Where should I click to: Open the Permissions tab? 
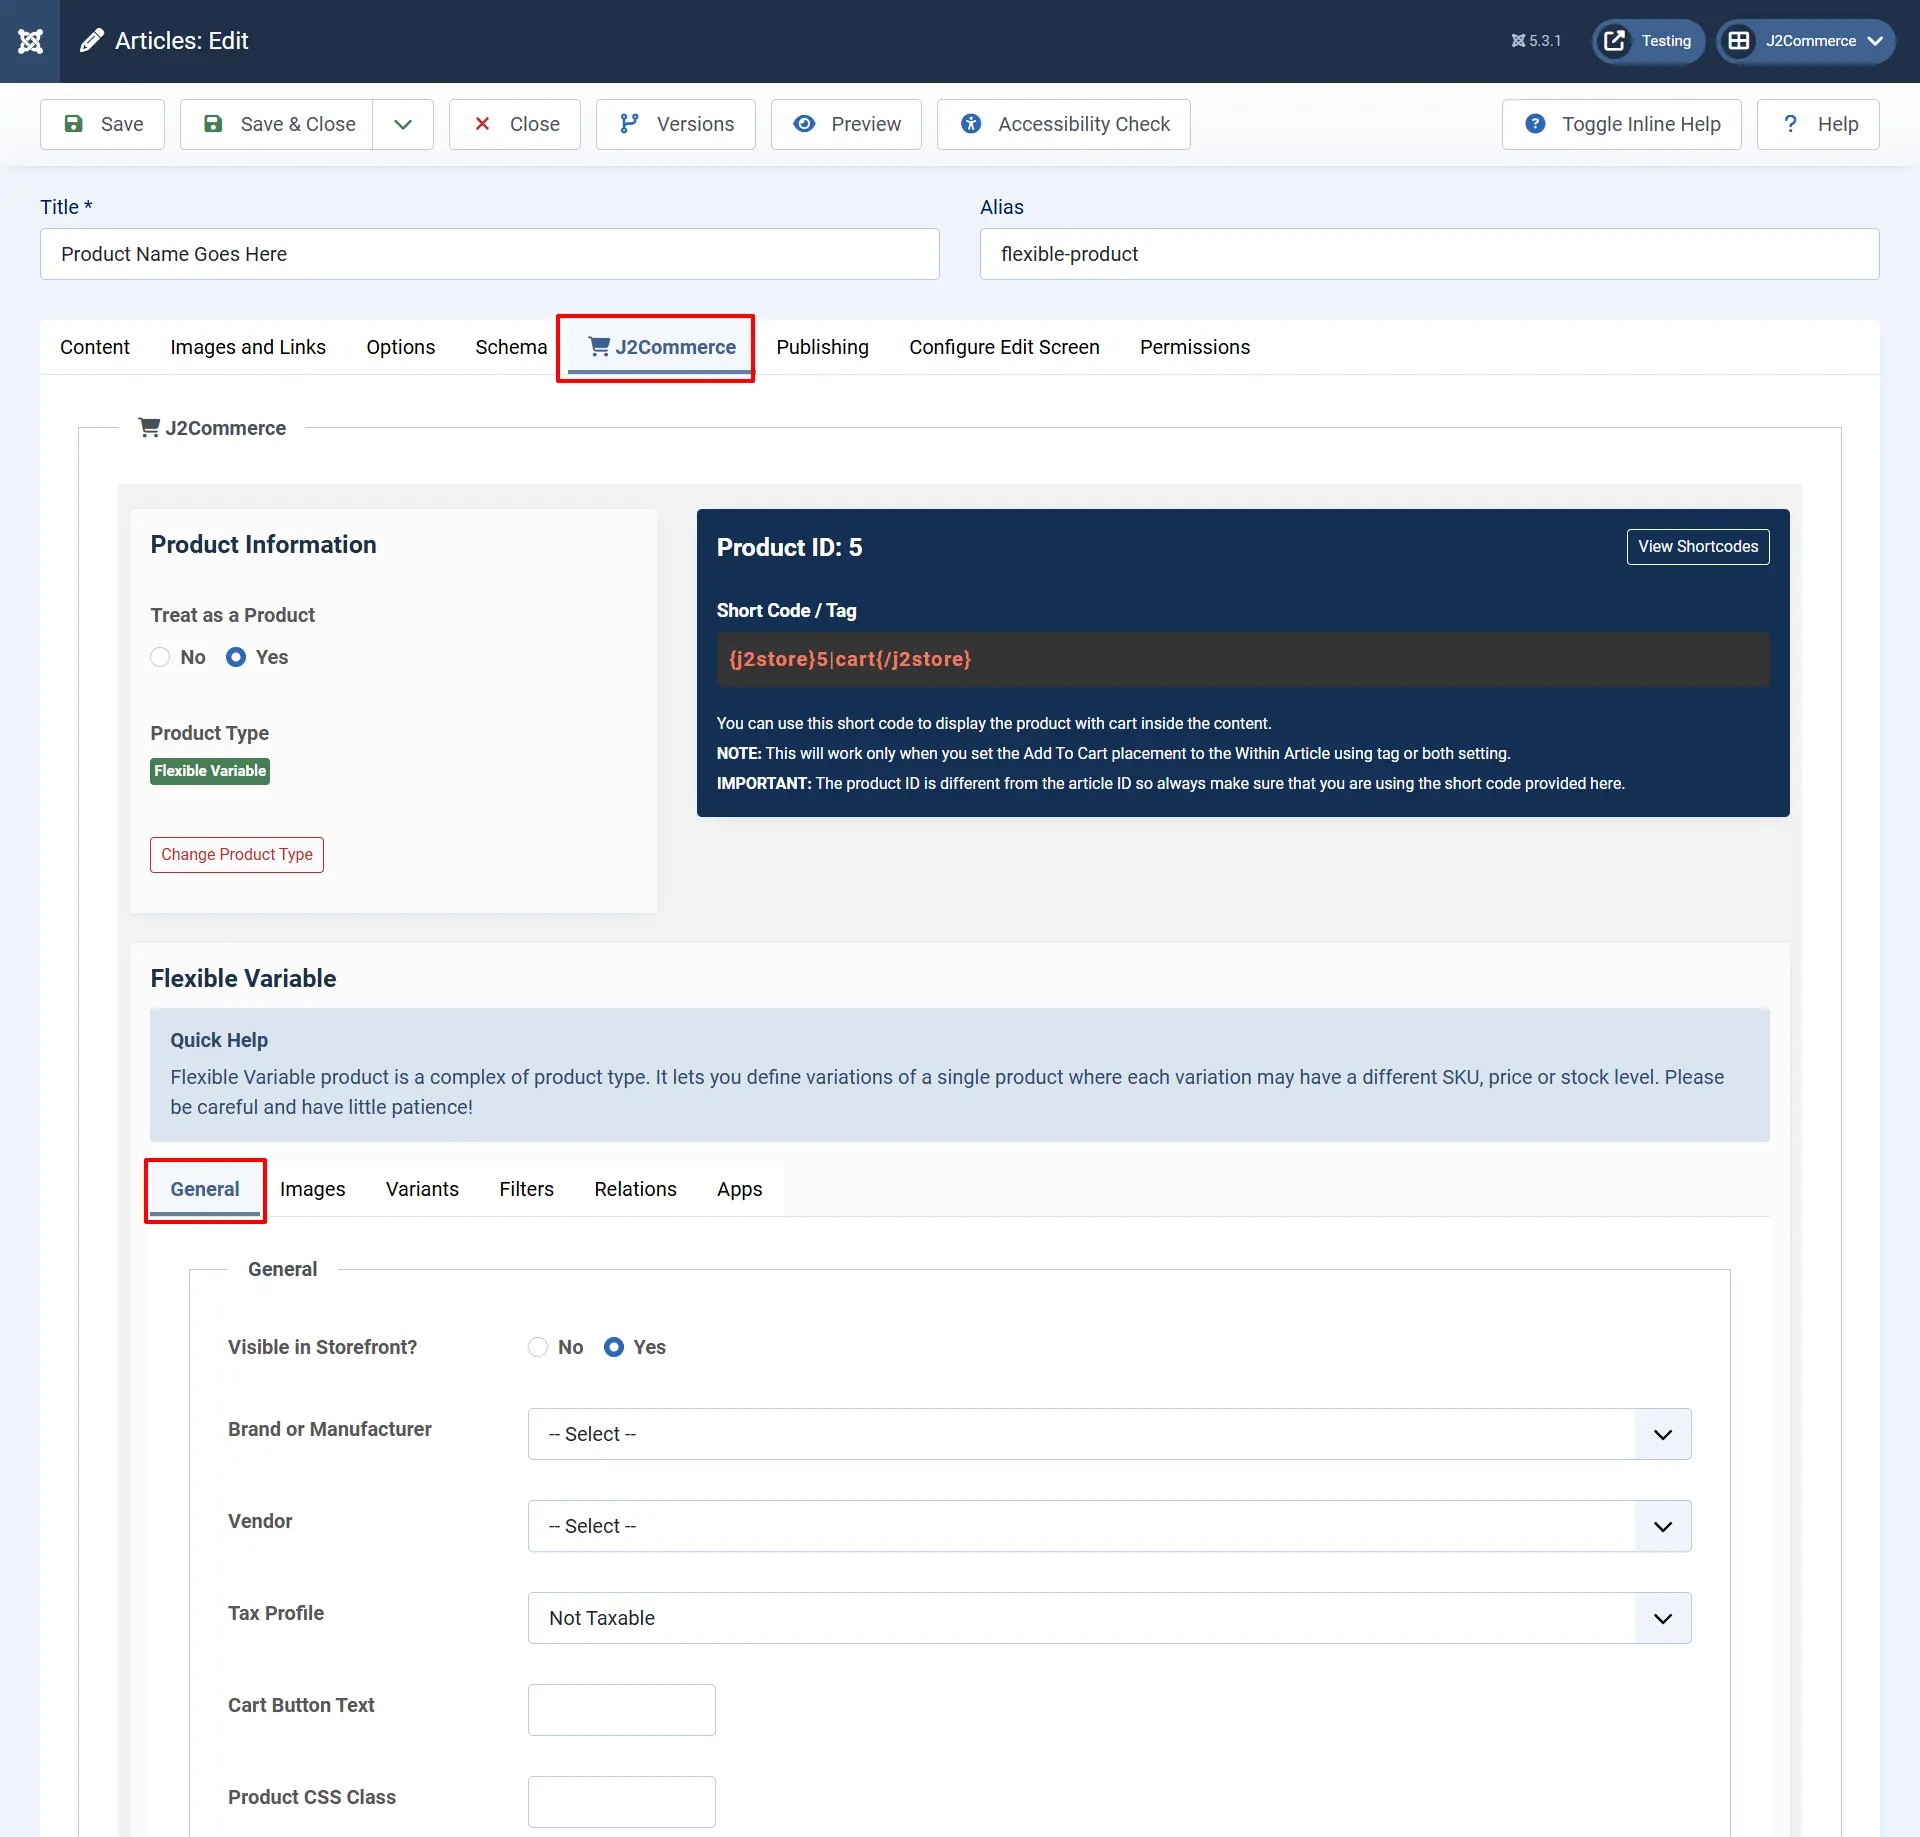[1195, 347]
